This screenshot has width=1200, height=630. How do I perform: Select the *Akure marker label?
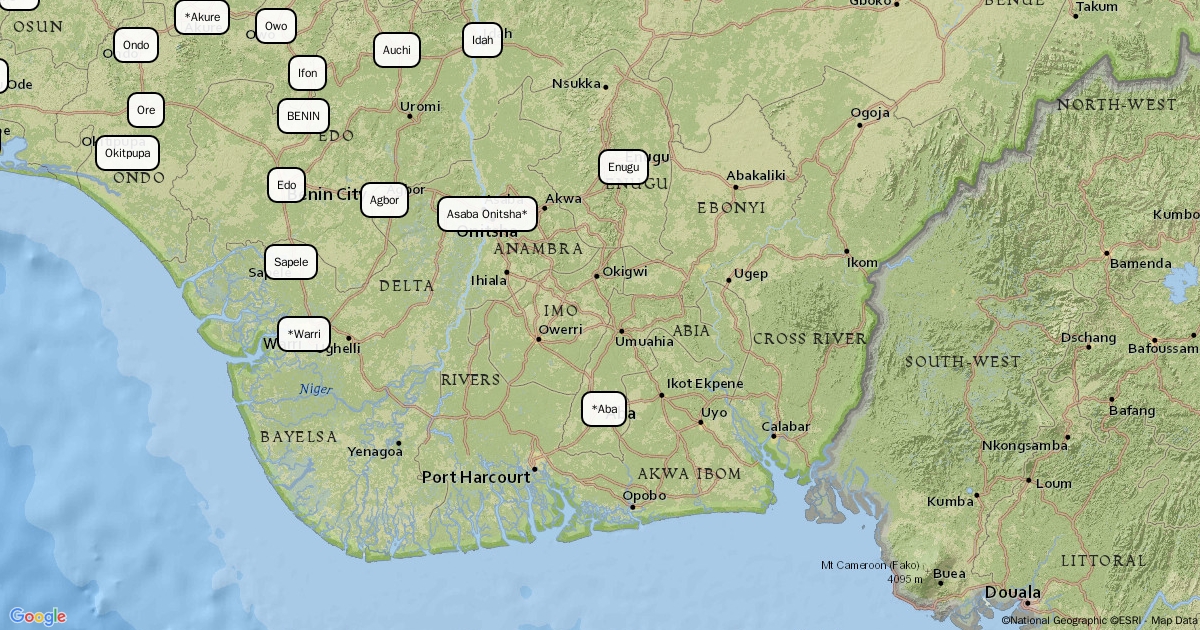click(202, 17)
